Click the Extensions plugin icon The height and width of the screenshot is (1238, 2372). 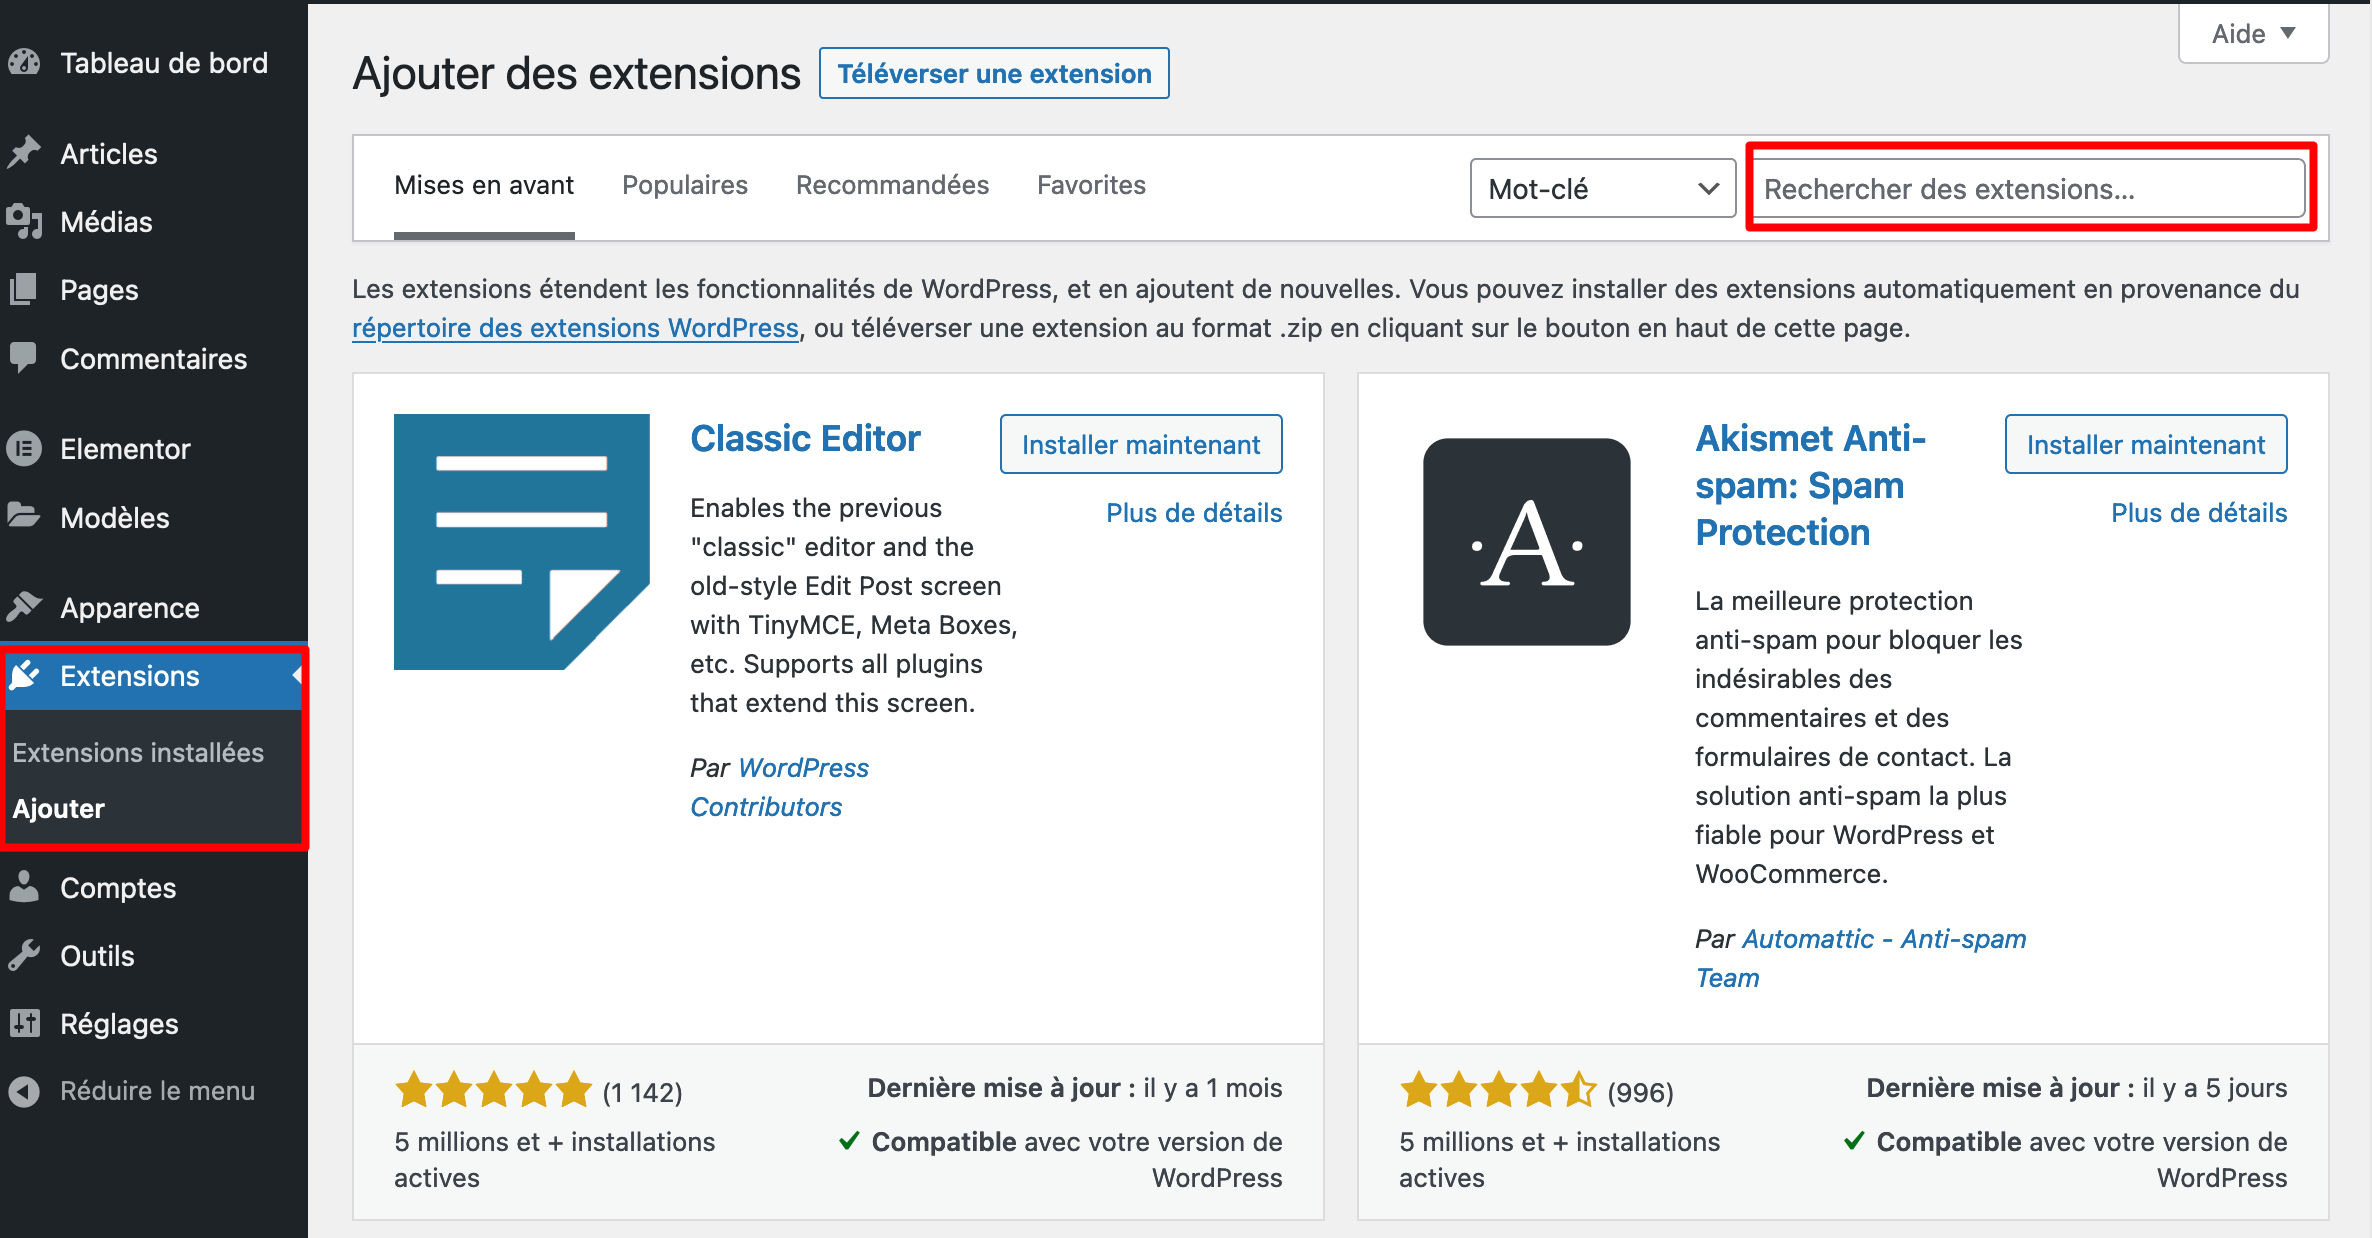[x=25, y=676]
